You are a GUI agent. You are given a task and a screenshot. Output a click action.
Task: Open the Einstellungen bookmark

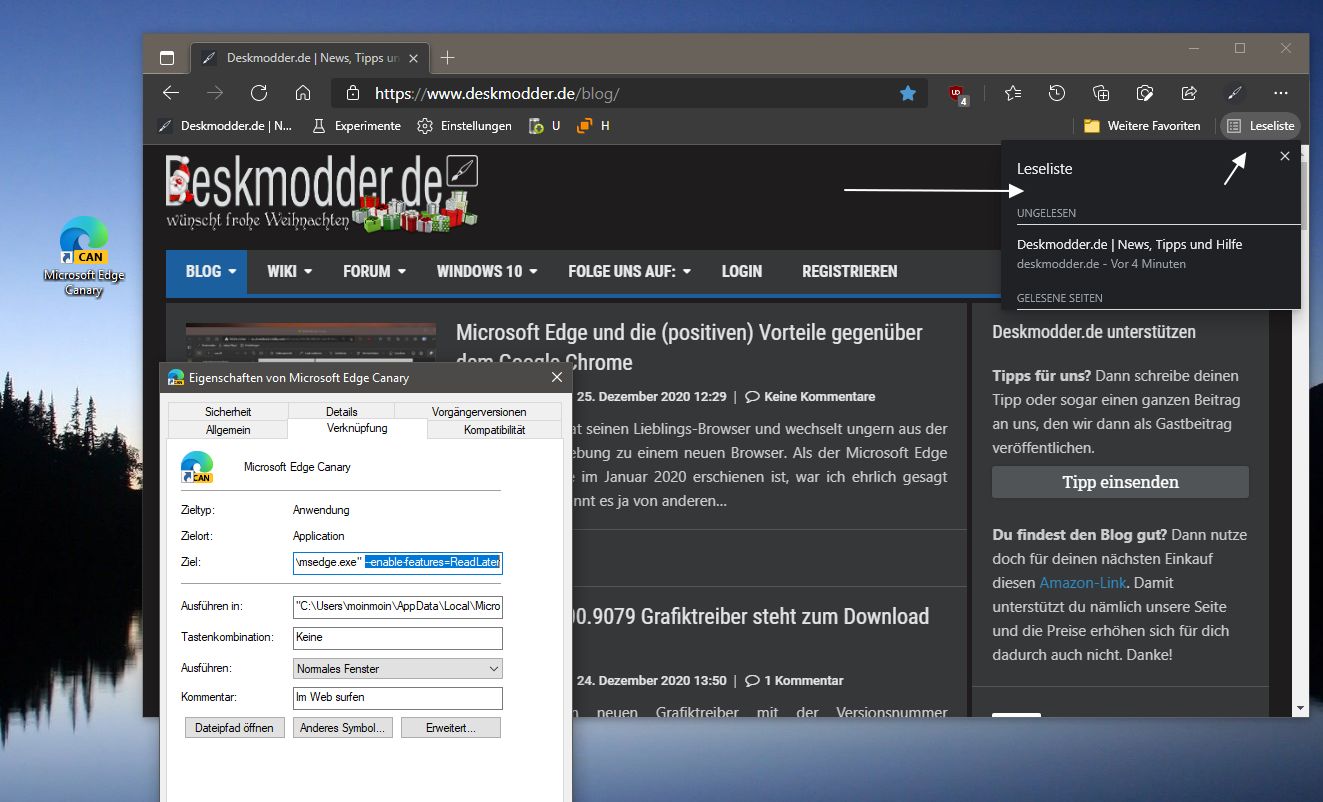(x=465, y=126)
